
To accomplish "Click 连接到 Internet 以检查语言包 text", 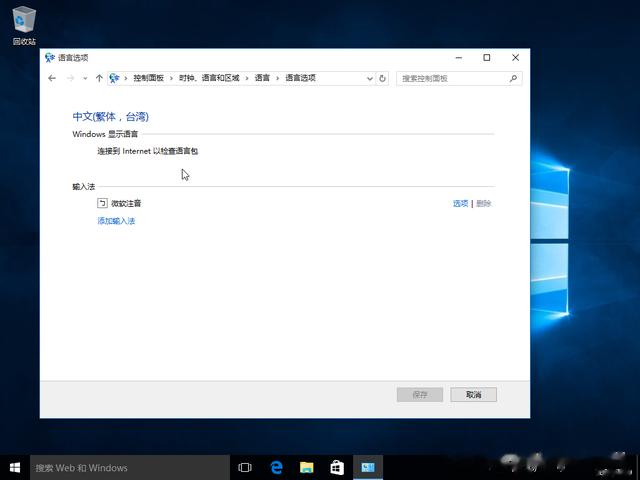I will pos(148,151).
